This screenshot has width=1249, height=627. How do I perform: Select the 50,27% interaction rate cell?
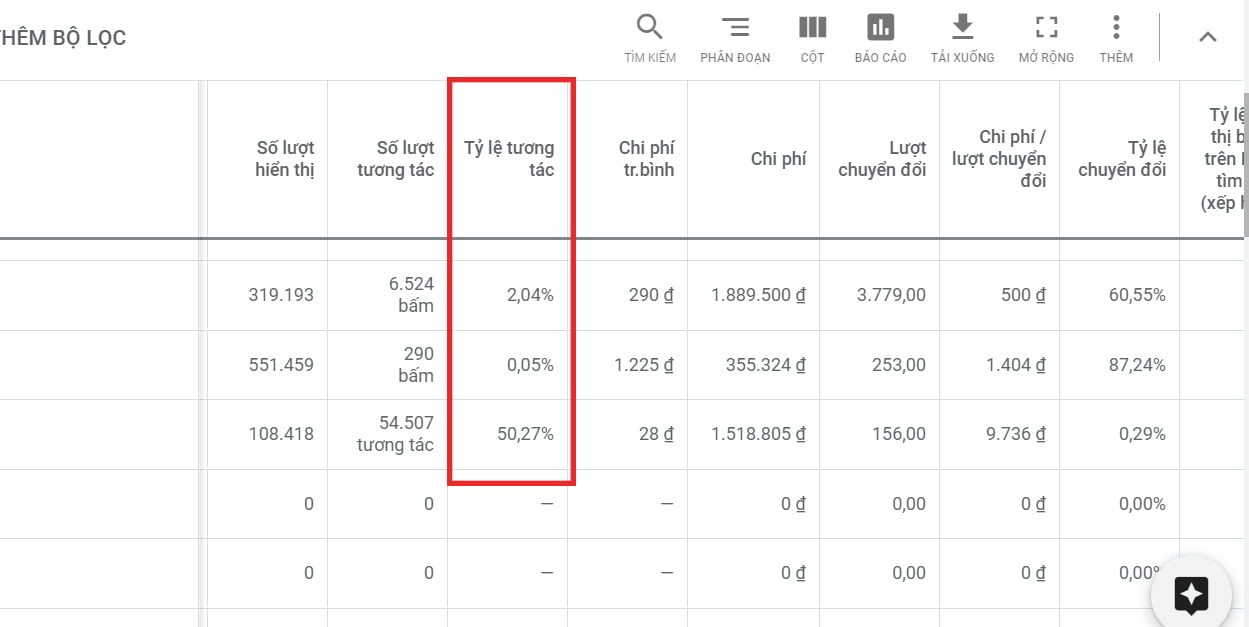coord(508,435)
